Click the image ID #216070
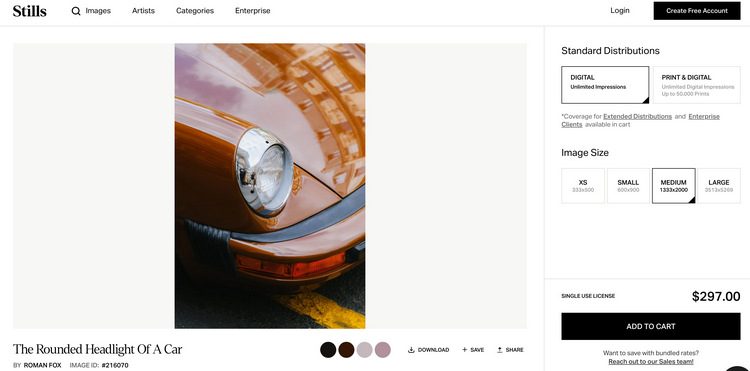Screen dimensions: 750x371 pyautogui.click(x=115, y=365)
